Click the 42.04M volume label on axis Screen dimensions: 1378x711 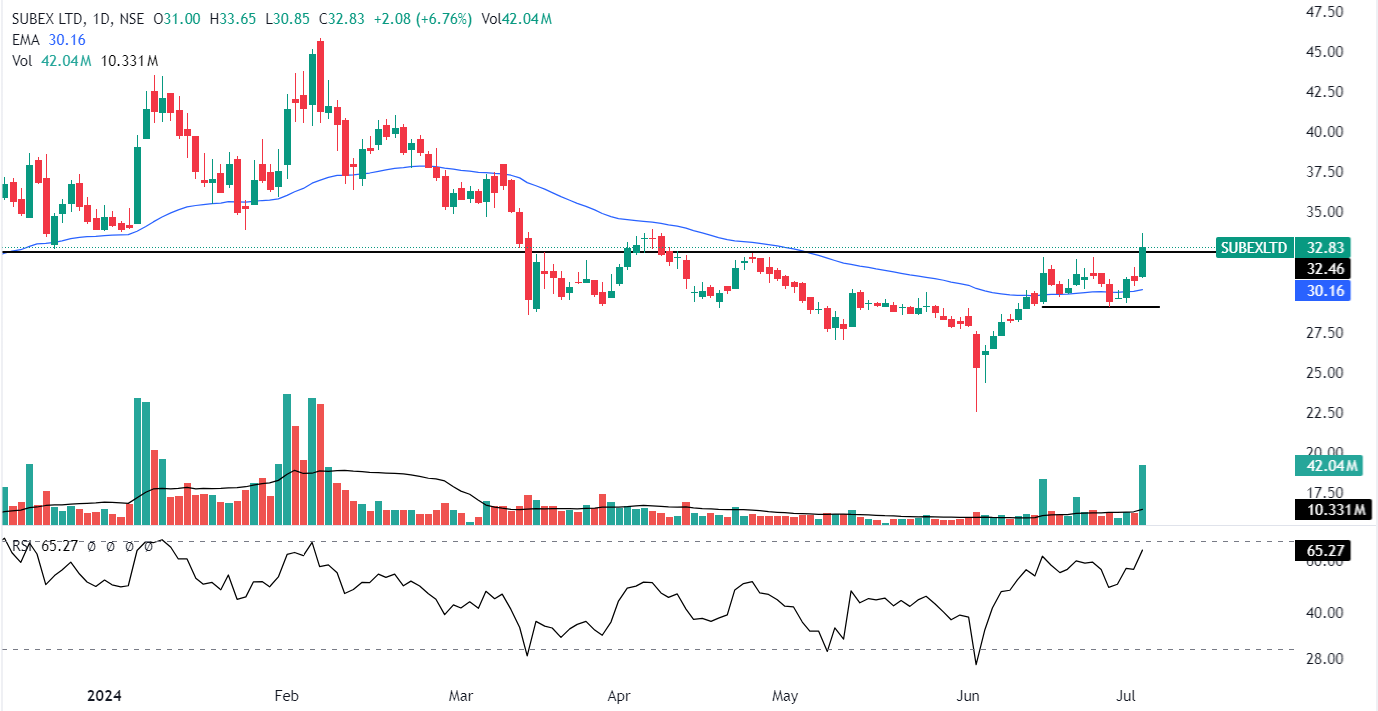click(x=1327, y=465)
